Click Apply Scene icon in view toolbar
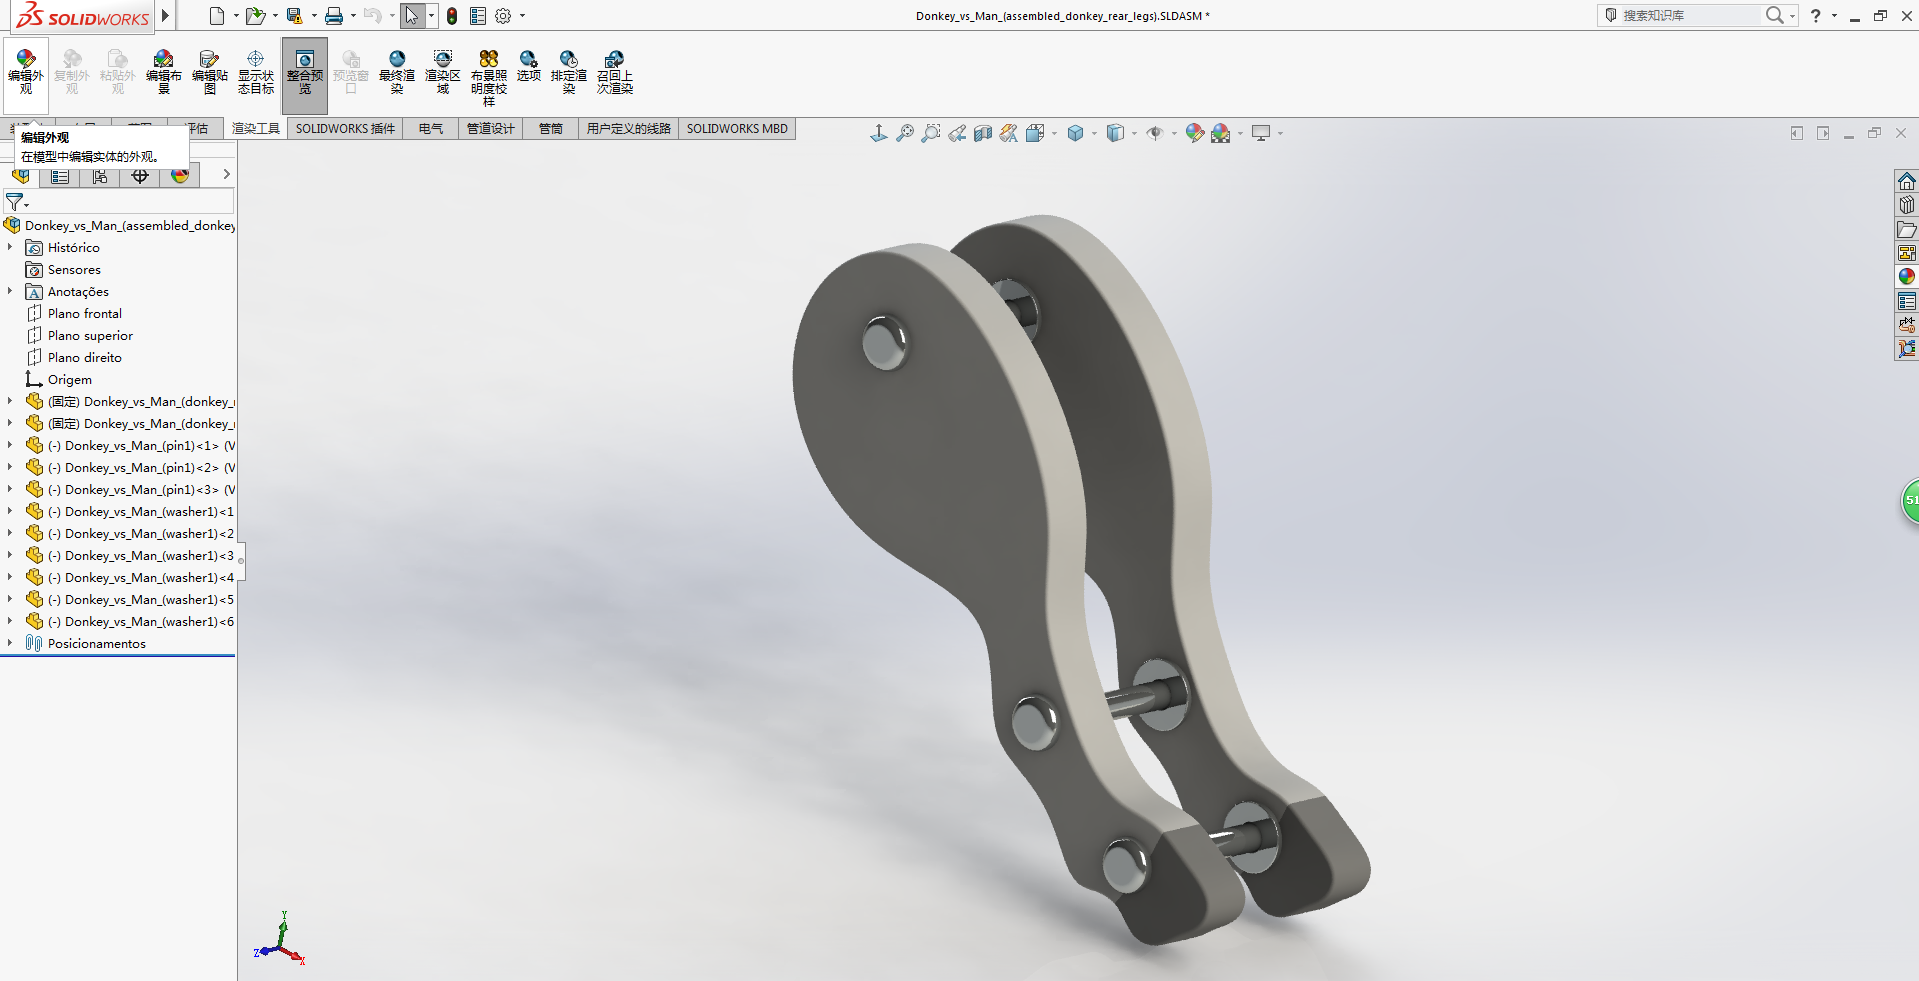 1221,133
